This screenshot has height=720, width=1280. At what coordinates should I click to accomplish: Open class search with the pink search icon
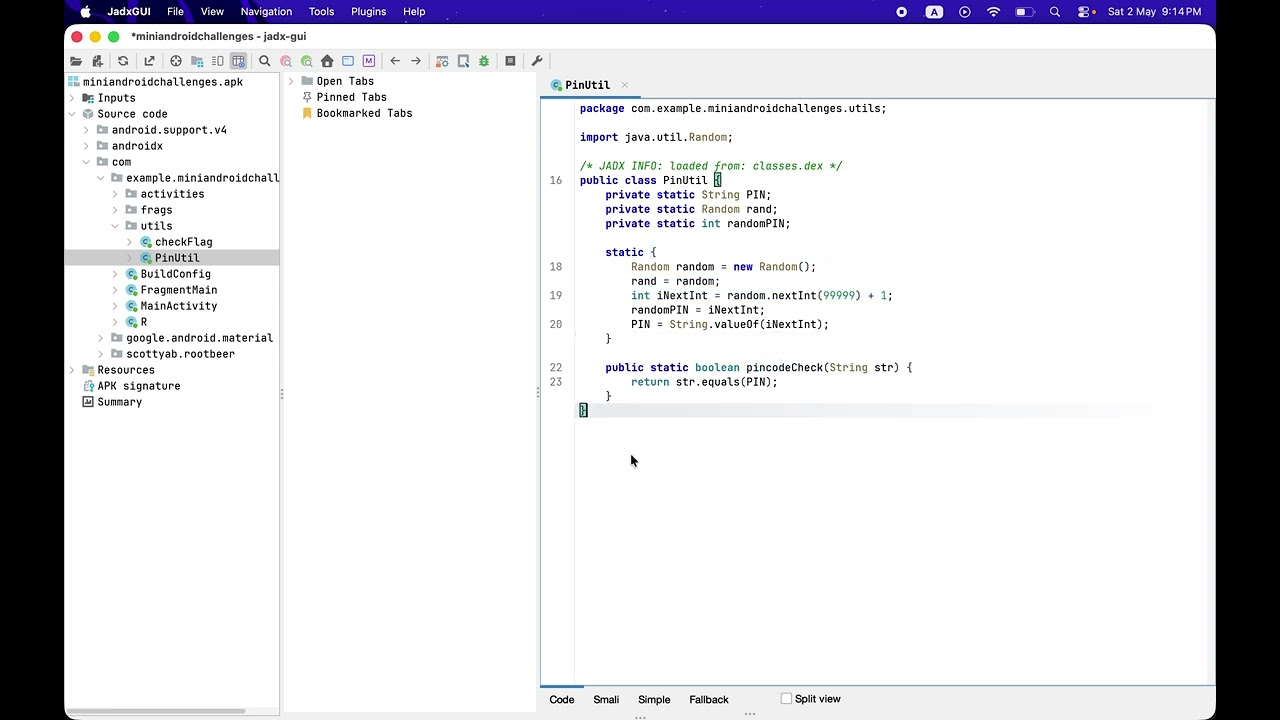point(286,61)
